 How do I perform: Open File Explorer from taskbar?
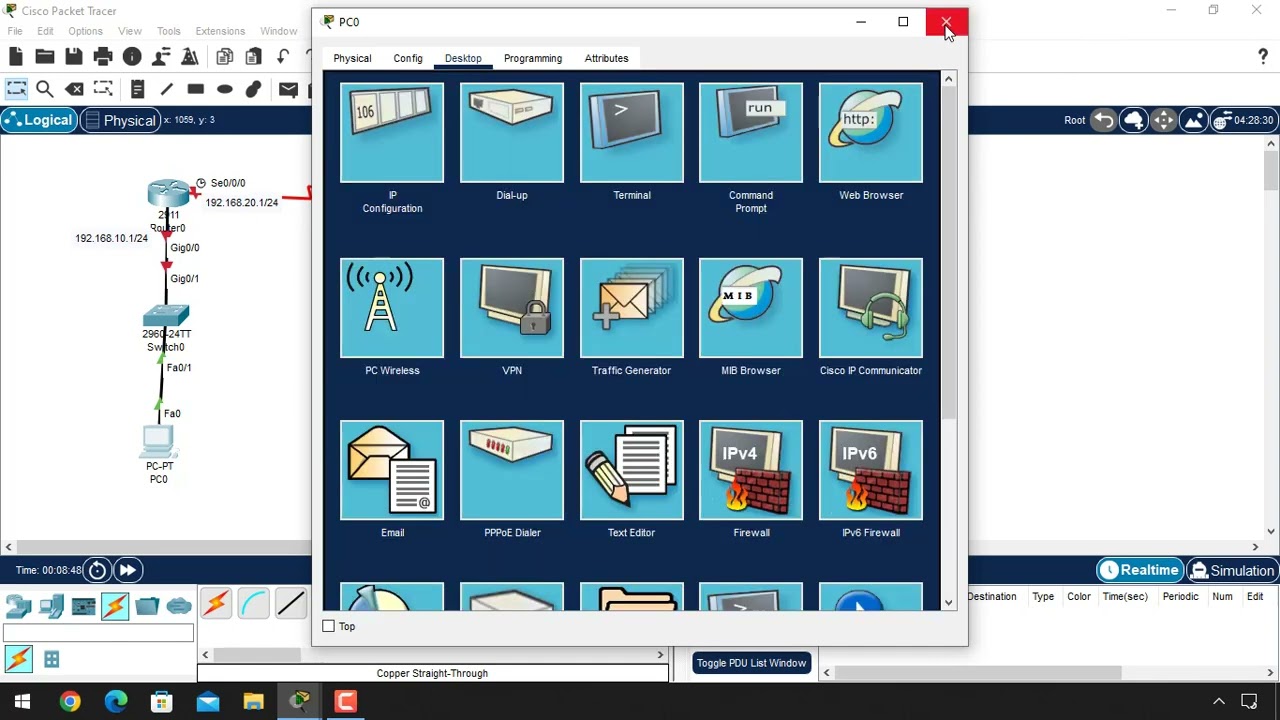pos(254,702)
